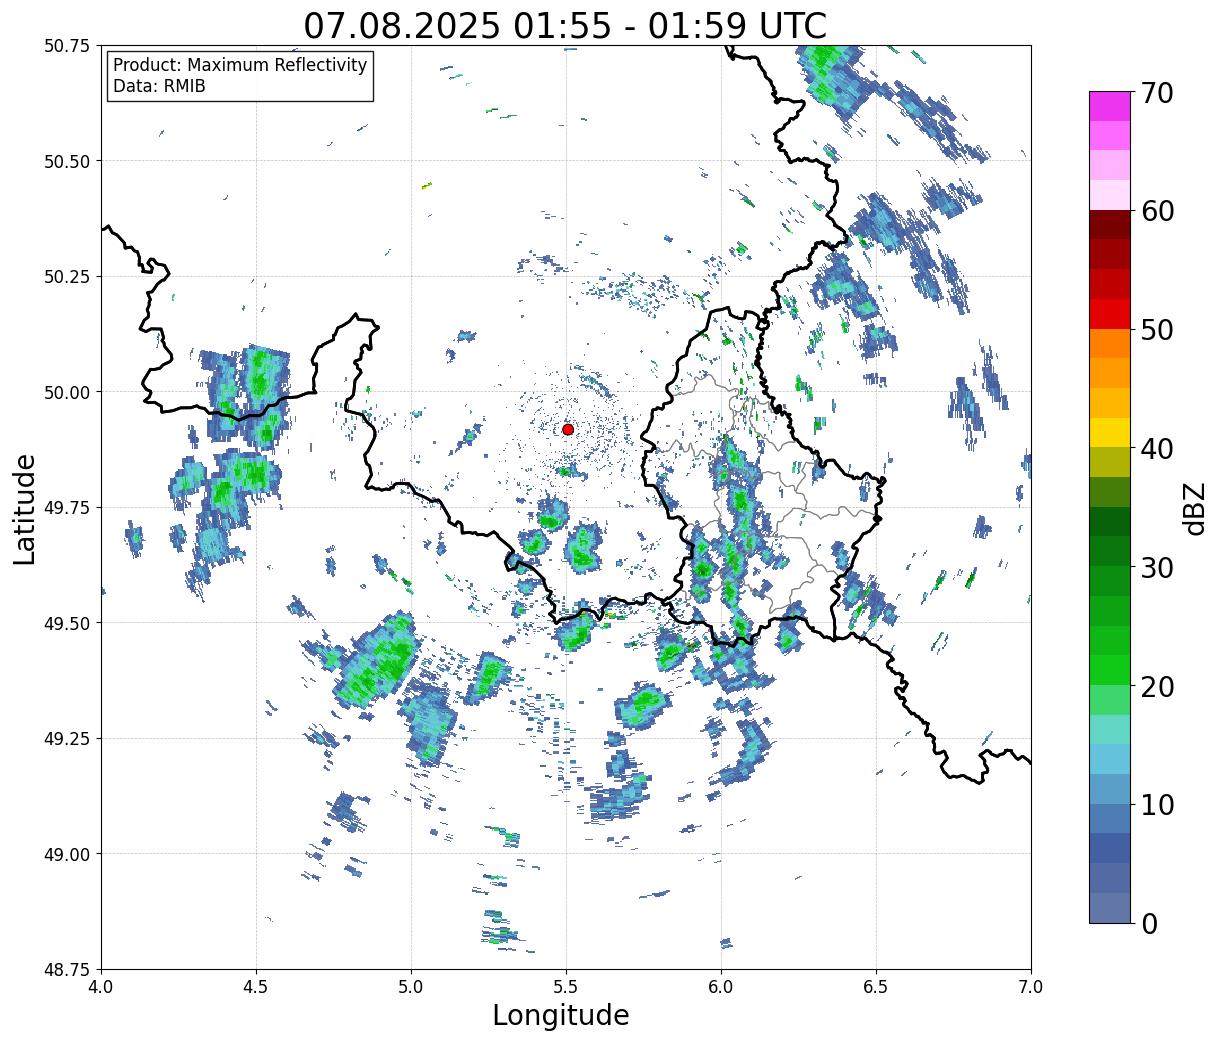Click the bright green 20 dBZ colorbar segment
Viewport: 1219px width, 1040px height.
click(1110, 669)
